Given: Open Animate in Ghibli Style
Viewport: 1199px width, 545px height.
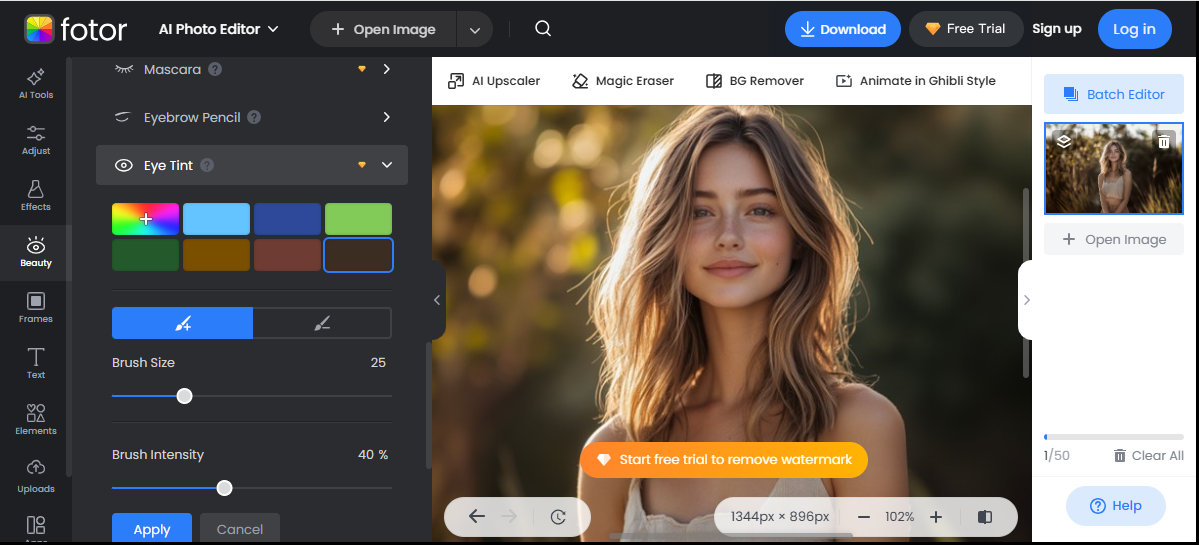Looking at the screenshot, I should click(915, 81).
